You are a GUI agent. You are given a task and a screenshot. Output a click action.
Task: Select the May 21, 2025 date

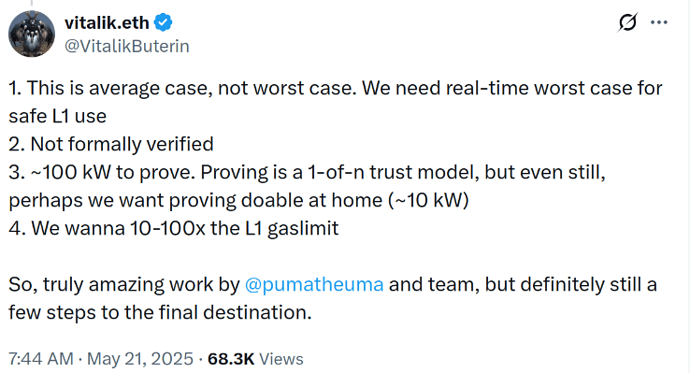click(140, 359)
